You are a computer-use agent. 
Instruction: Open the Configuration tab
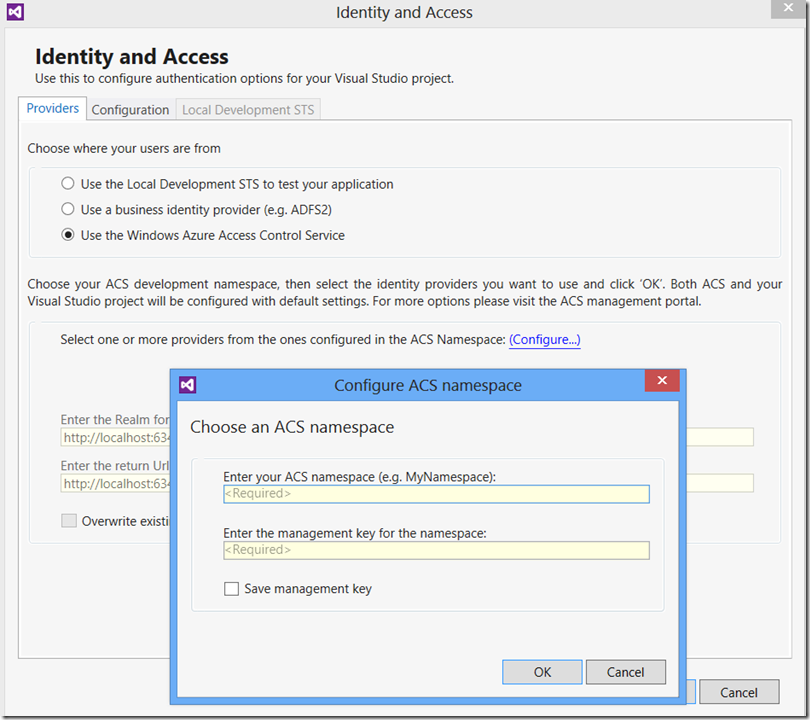point(131,109)
